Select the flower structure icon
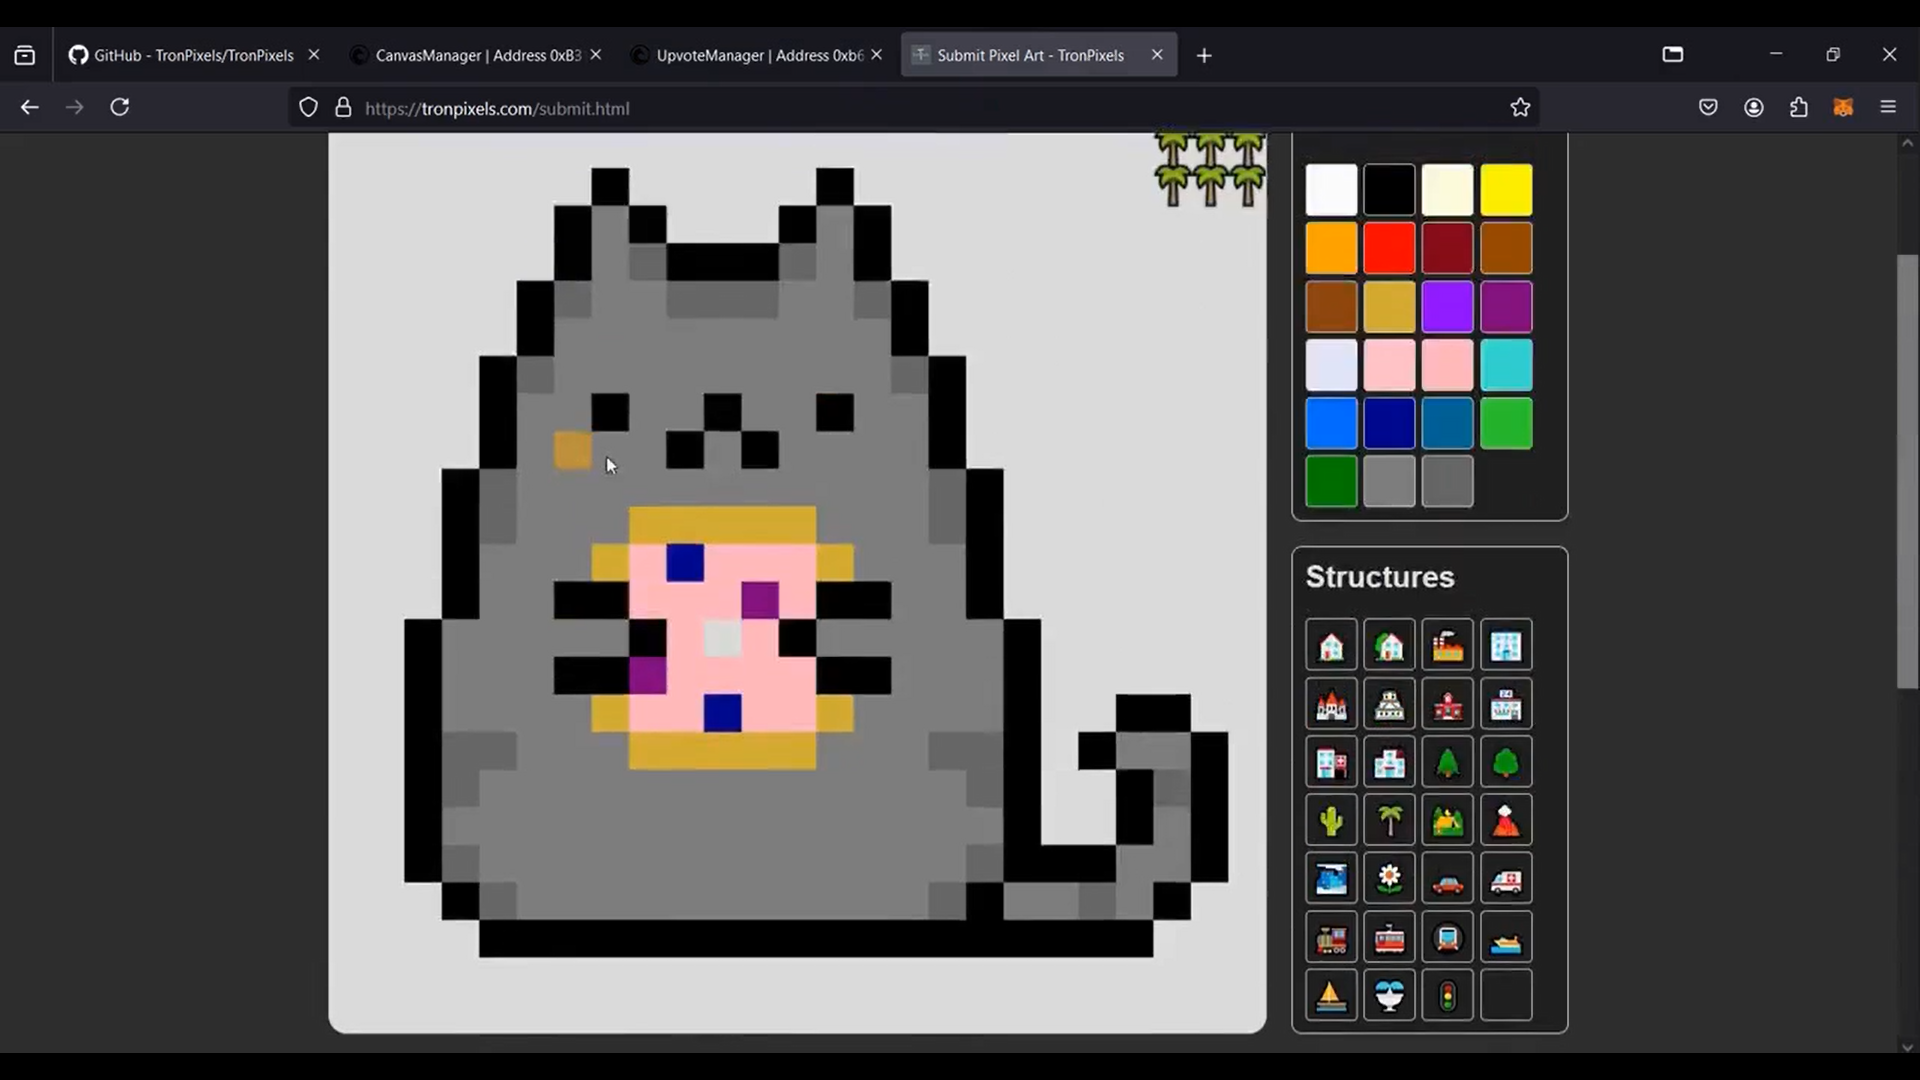1920x1080 pixels. click(x=1389, y=880)
